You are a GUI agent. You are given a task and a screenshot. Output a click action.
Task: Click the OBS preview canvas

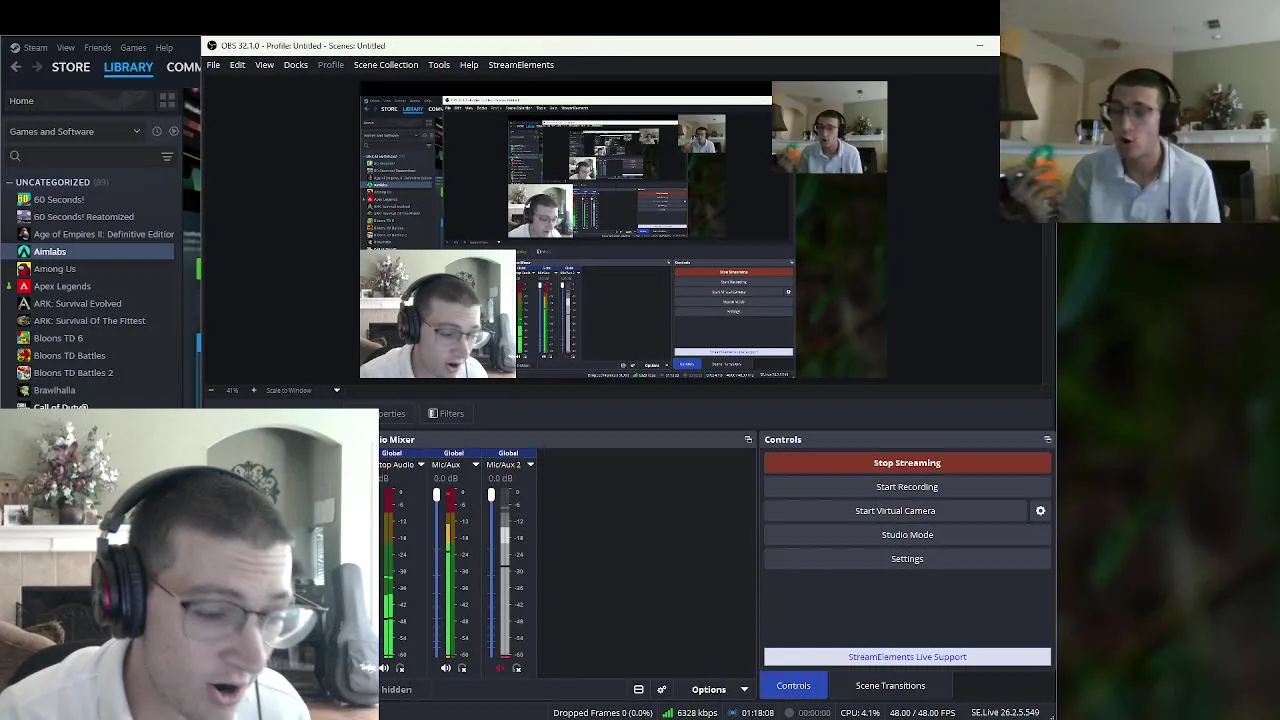[623, 230]
